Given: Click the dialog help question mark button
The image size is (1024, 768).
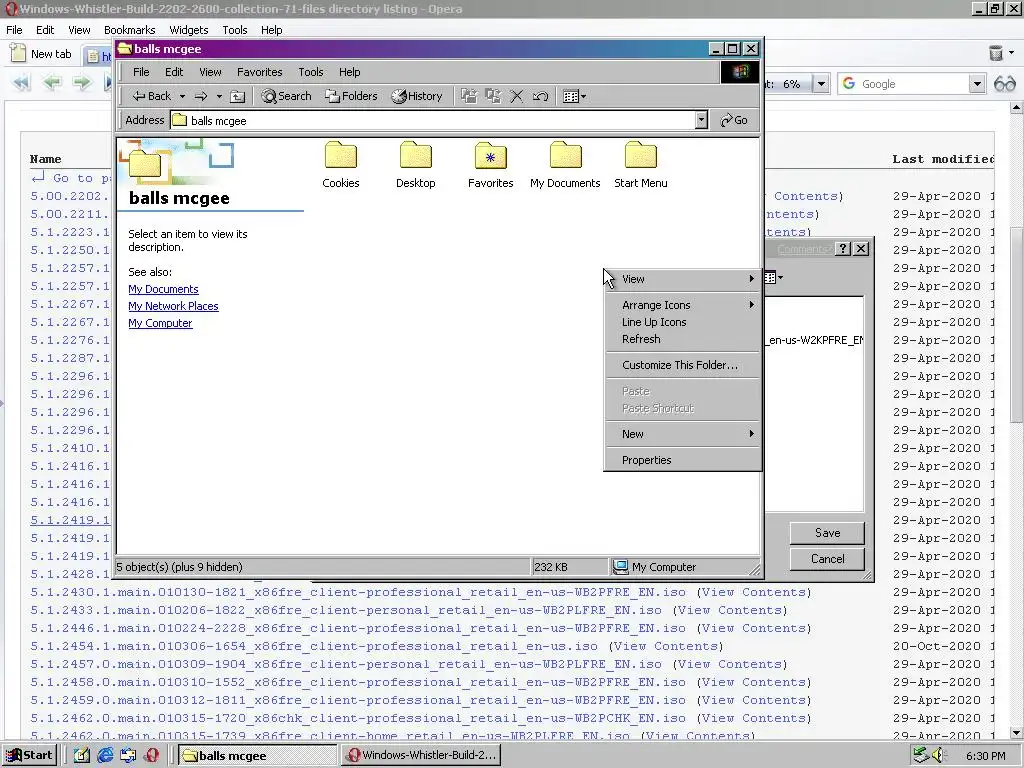Looking at the screenshot, I should [x=843, y=249].
